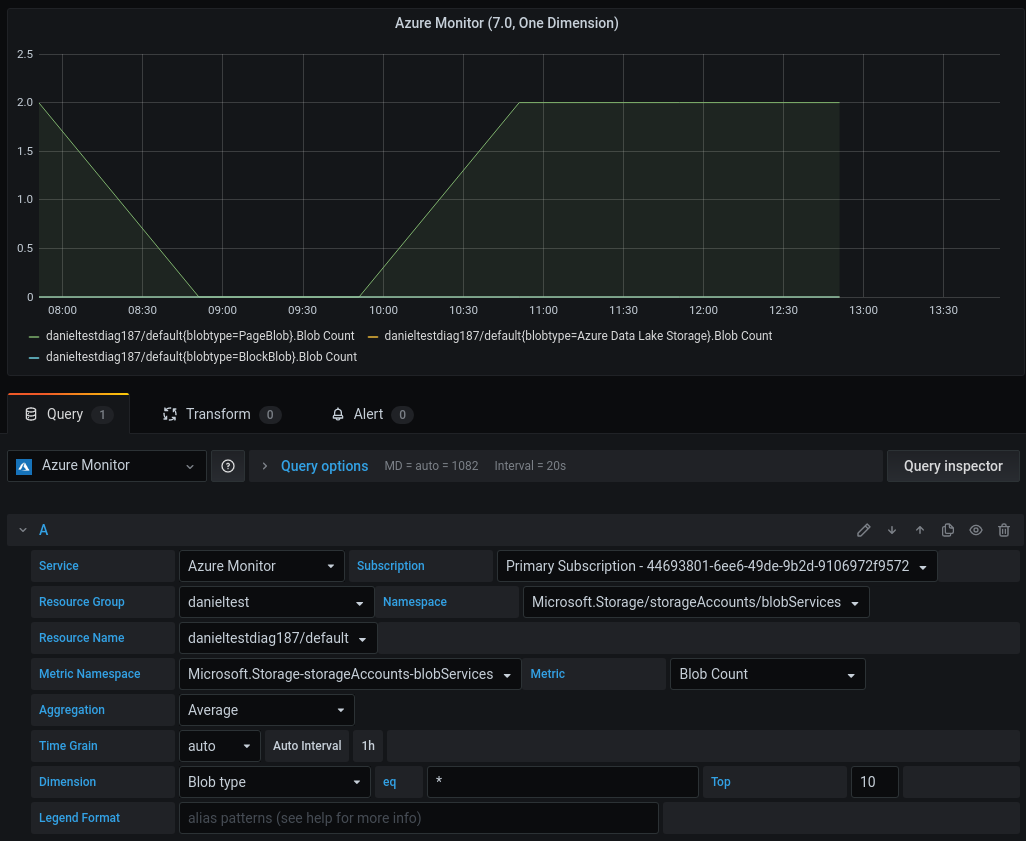Toggle PageBlob series in legend

(200, 336)
